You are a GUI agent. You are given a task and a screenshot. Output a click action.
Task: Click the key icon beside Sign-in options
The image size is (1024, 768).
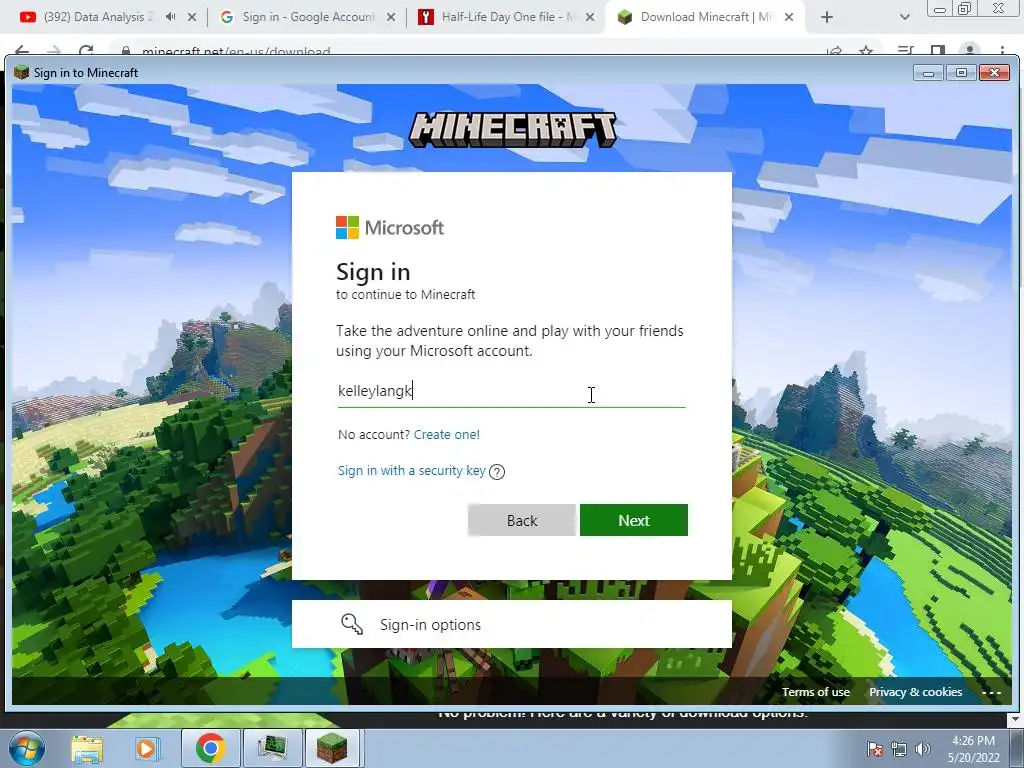click(x=352, y=624)
